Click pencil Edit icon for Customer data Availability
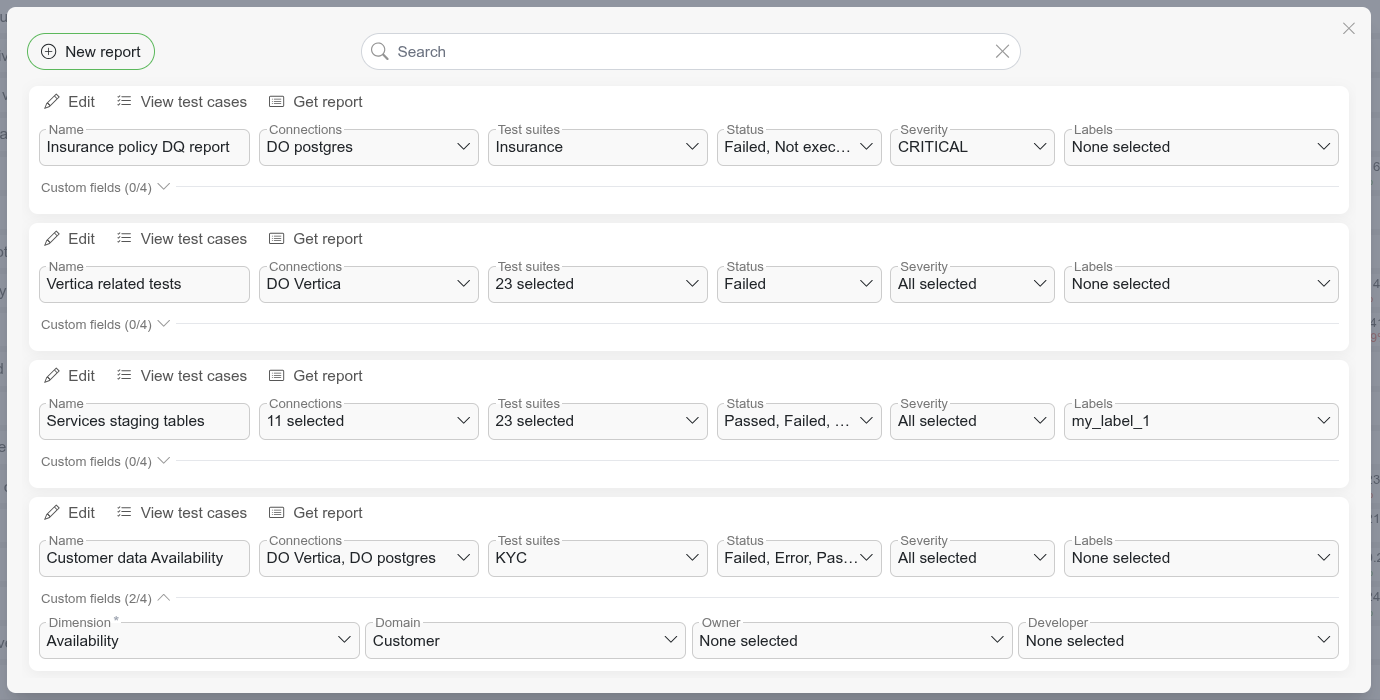The width and height of the screenshot is (1380, 700). (52, 513)
